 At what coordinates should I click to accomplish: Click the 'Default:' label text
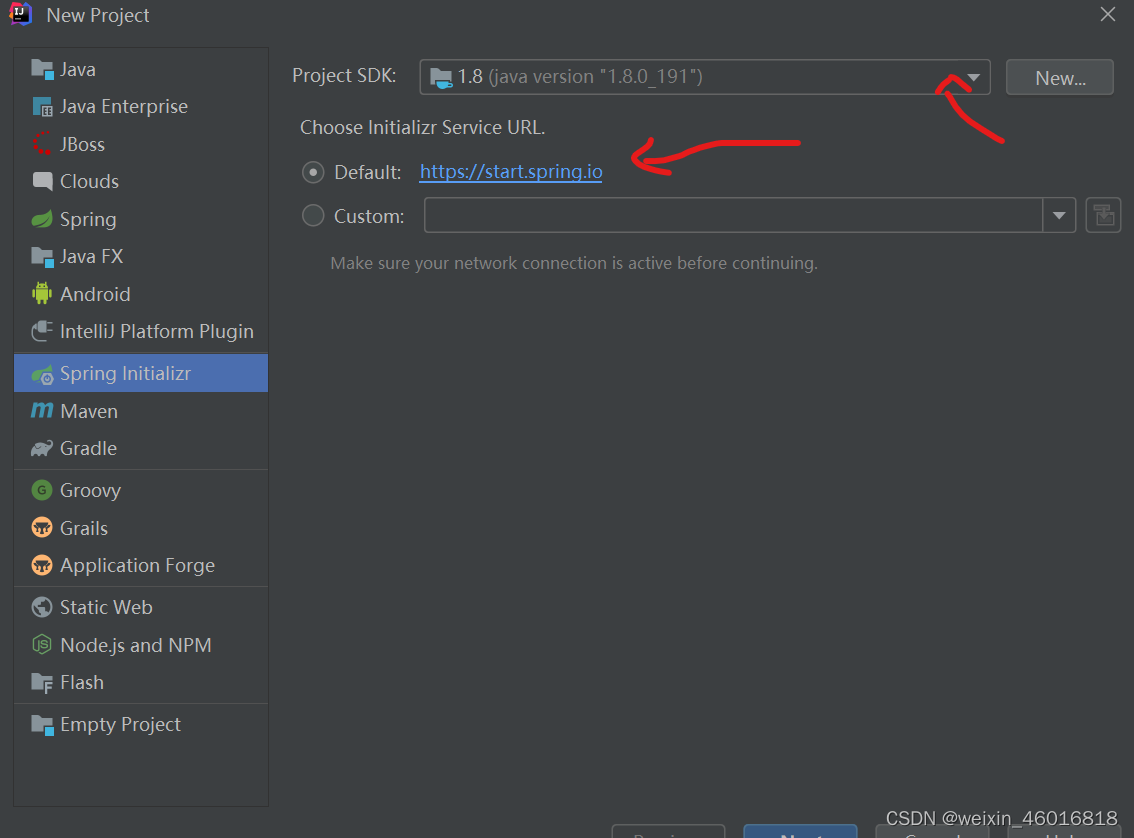click(367, 172)
